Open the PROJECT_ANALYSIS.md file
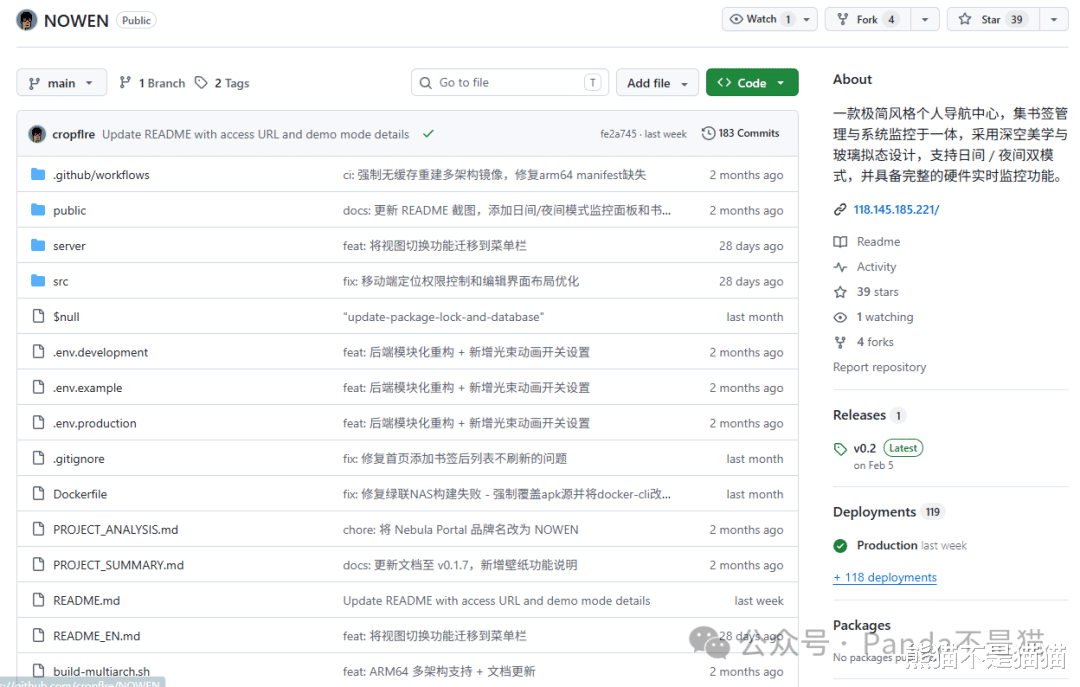 click(116, 529)
